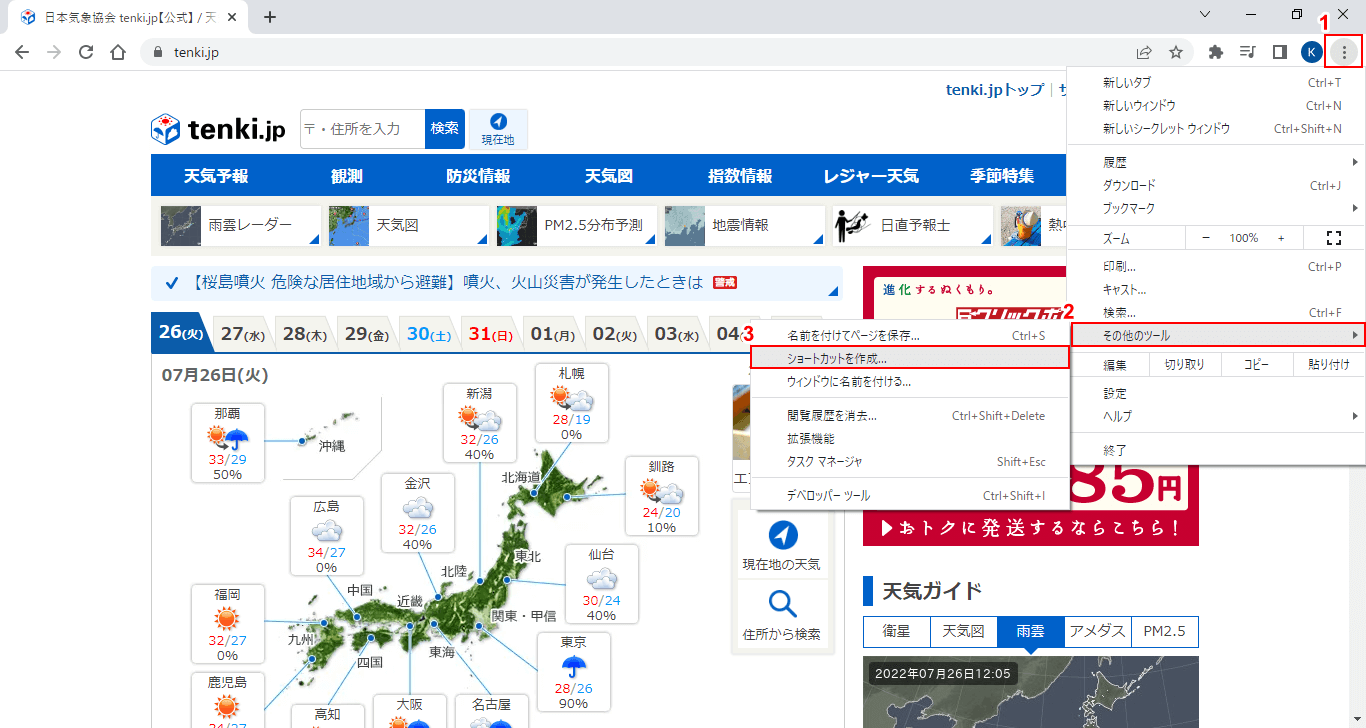Click レジャー天気 in navigation bar
The width and height of the screenshot is (1366, 728).
coord(871,176)
